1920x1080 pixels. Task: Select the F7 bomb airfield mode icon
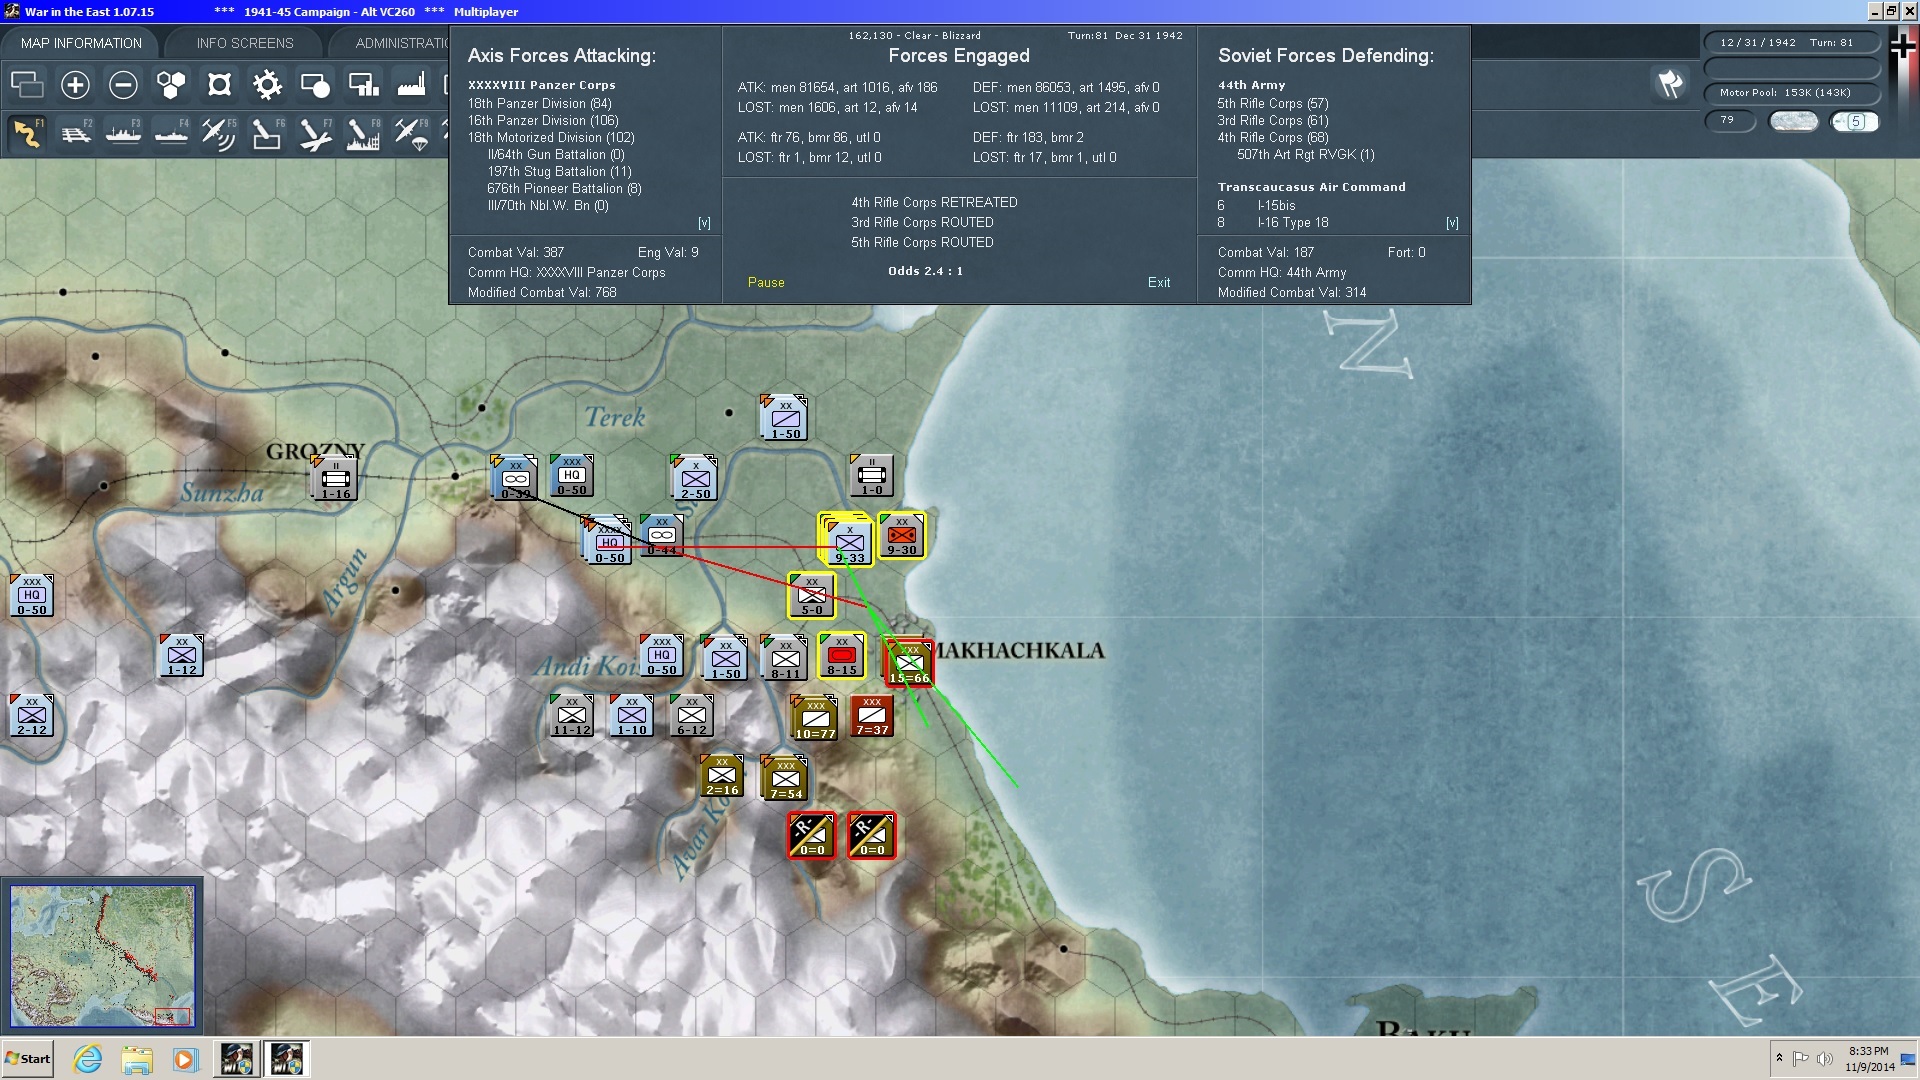[x=315, y=134]
